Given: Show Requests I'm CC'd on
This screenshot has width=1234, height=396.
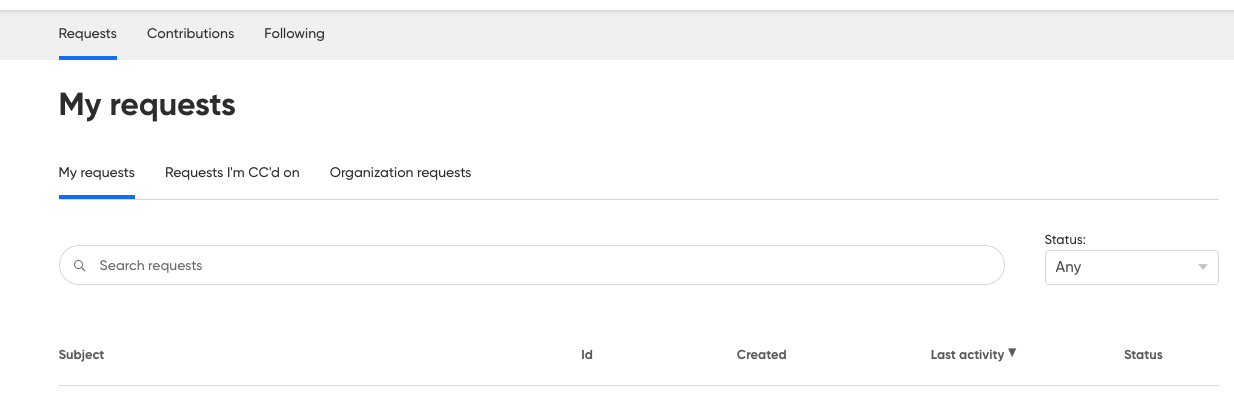Looking at the screenshot, I should click(x=232, y=172).
